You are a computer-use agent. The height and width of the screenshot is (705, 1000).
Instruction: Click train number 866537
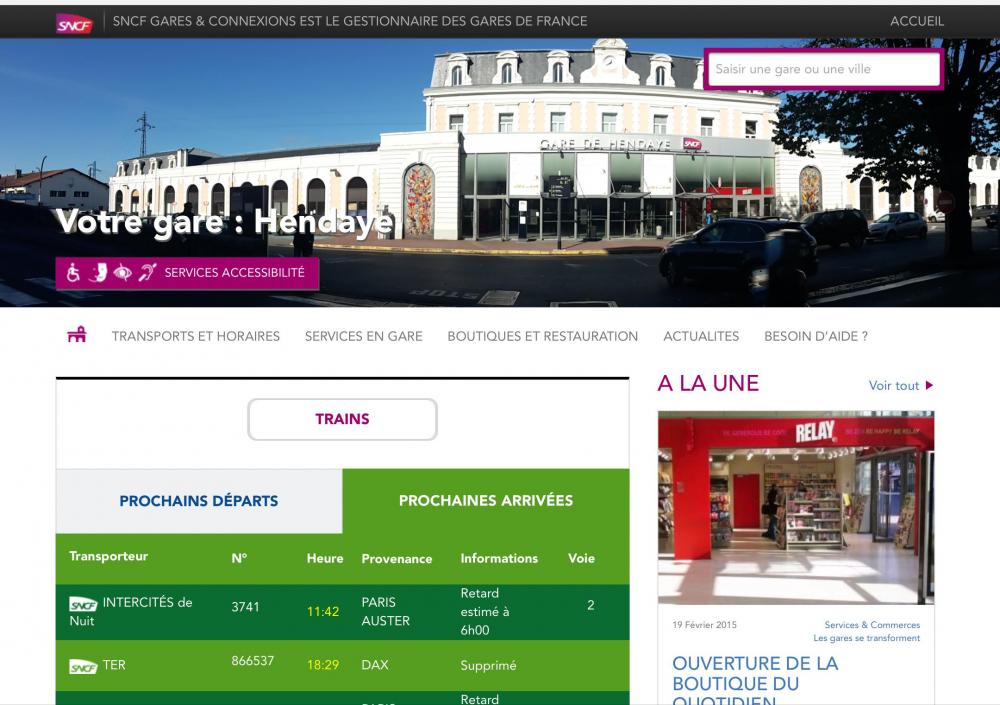click(253, 660)
